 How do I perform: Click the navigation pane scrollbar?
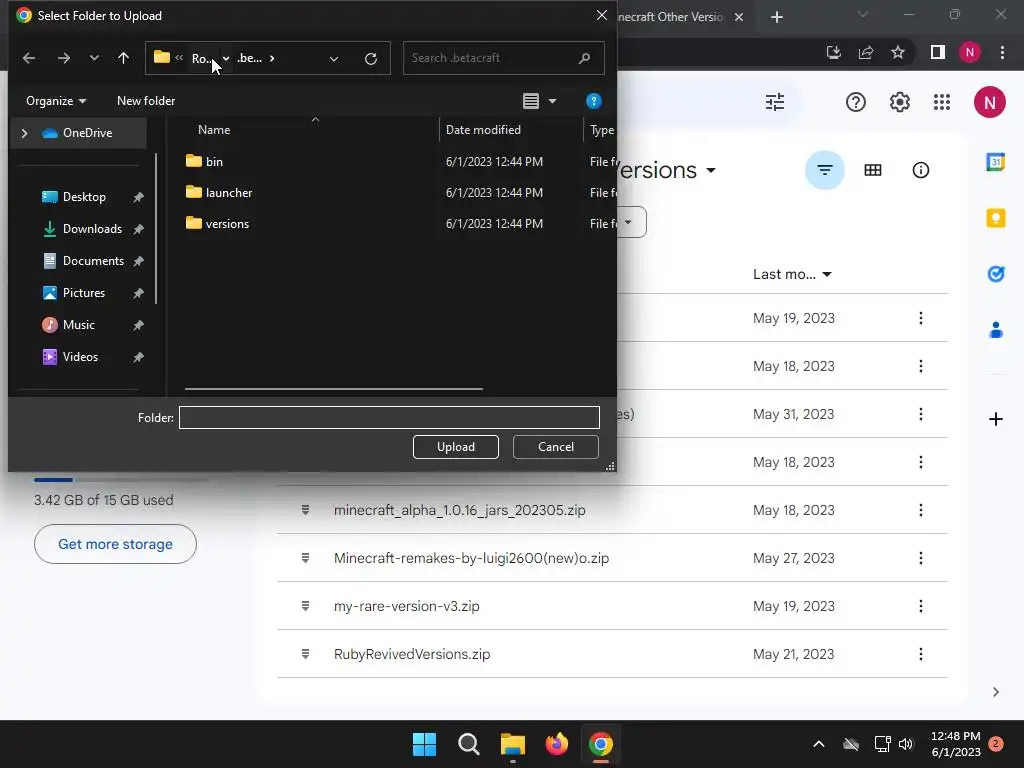(156, 229)
